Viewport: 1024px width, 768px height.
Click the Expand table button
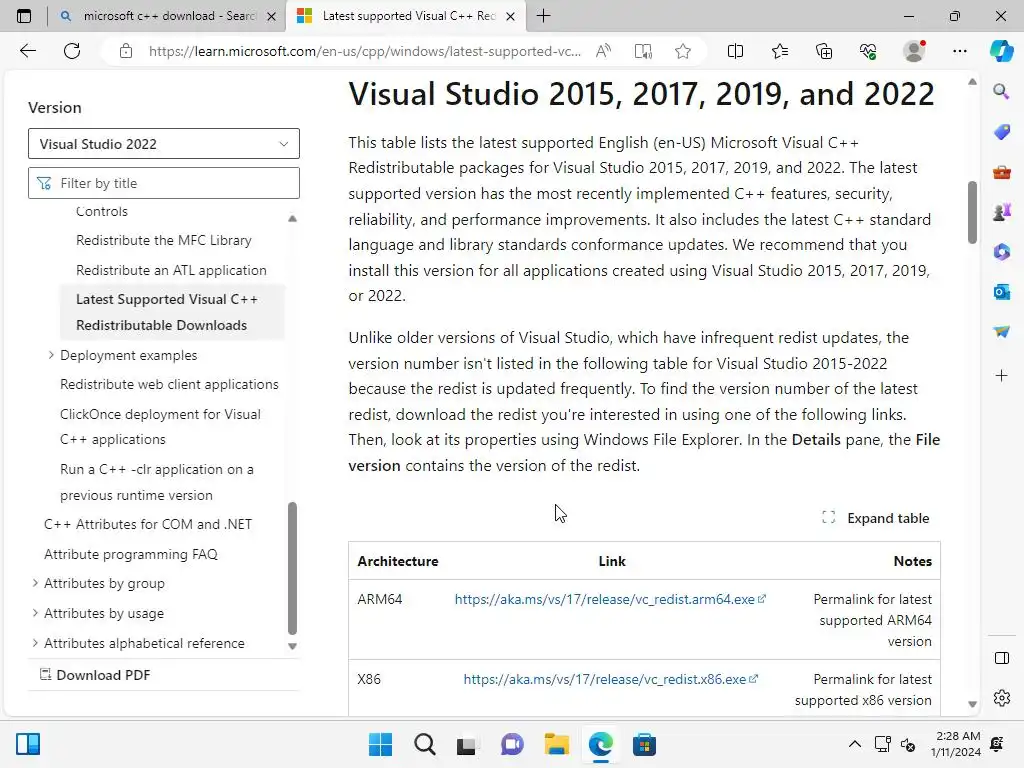(876, 518)
